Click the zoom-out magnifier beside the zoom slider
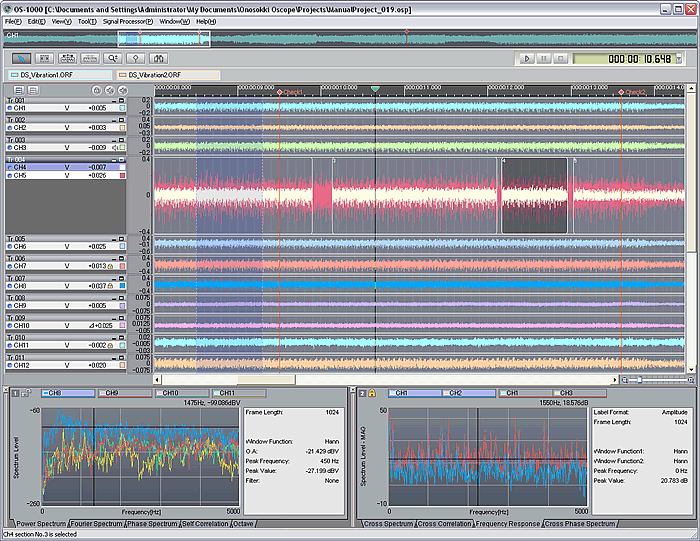The image size is (700, 541). tap(625, 380)
